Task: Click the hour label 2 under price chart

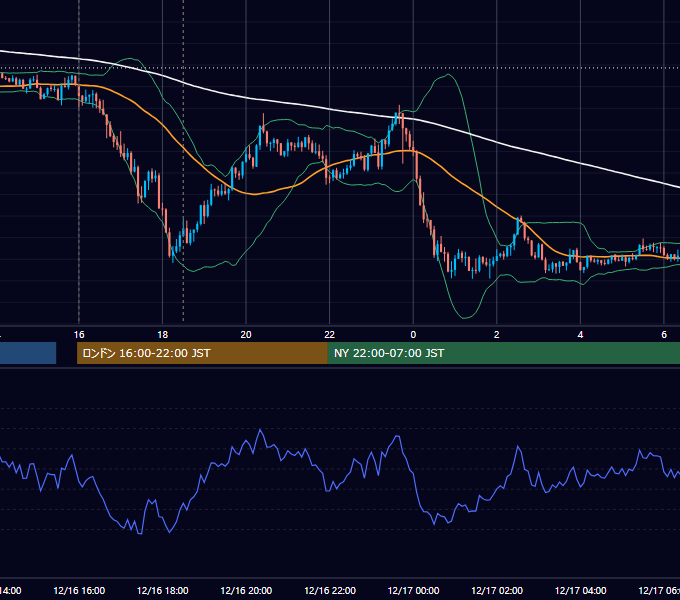Action: click(x=497, y=335)
